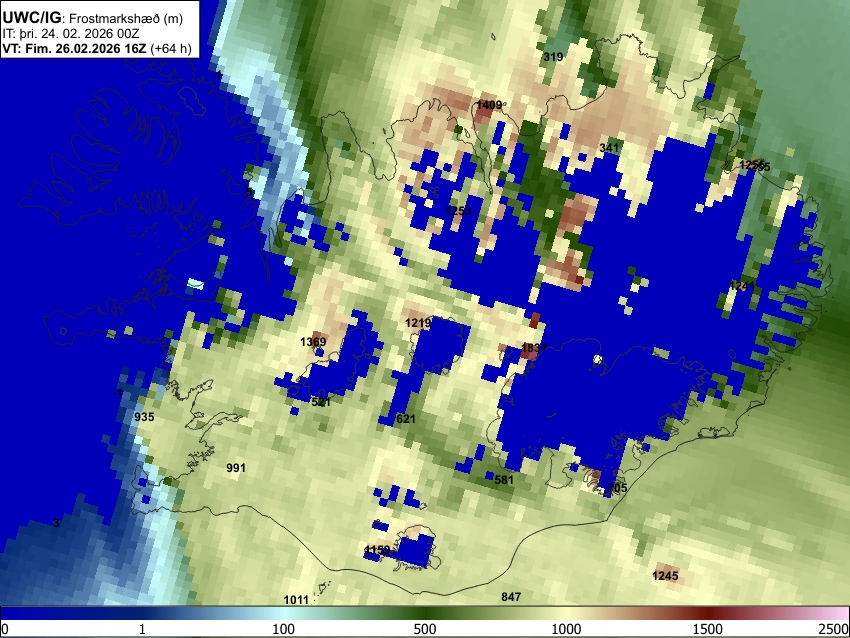The height and width of the screenshot is (638, 850).
Task: Click the map value 1159
Action: point(377,551)
